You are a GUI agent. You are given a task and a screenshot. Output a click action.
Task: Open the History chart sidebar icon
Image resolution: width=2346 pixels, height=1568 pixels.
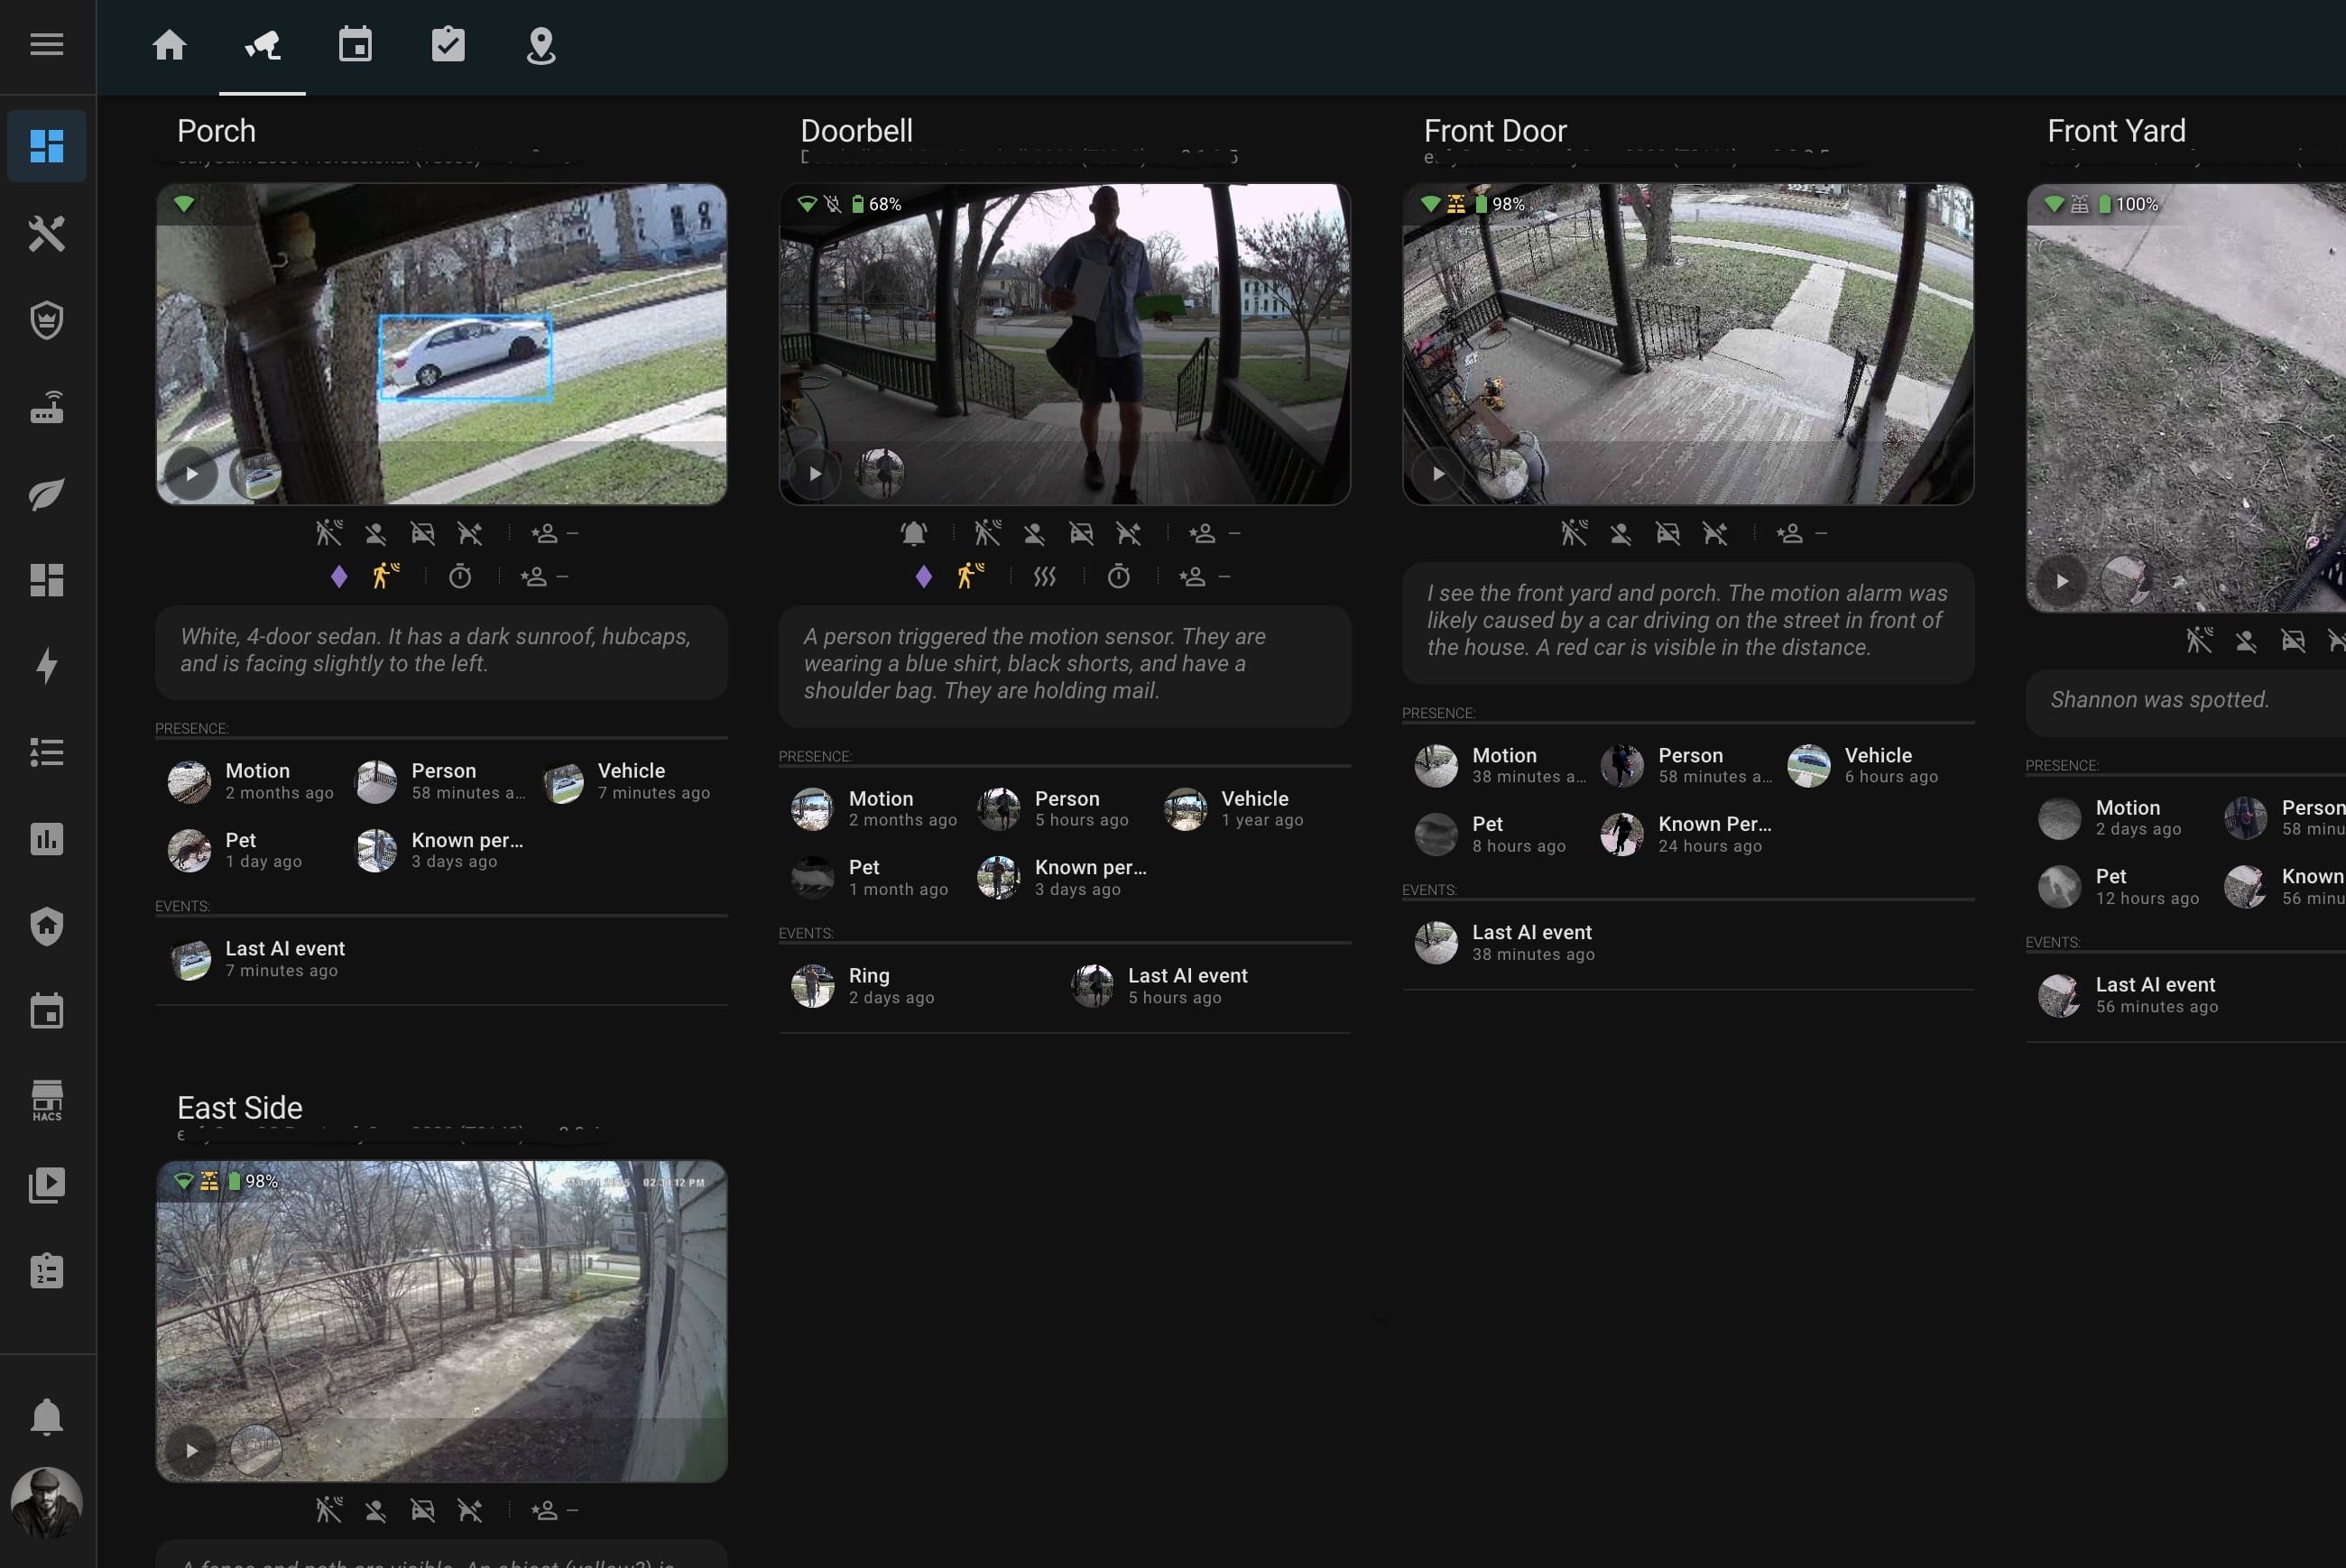point(47,839)
